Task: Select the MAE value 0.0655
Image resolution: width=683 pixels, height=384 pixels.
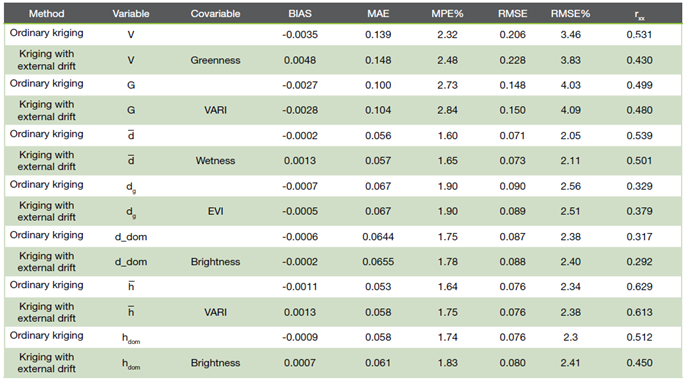Action: [378, 262]
